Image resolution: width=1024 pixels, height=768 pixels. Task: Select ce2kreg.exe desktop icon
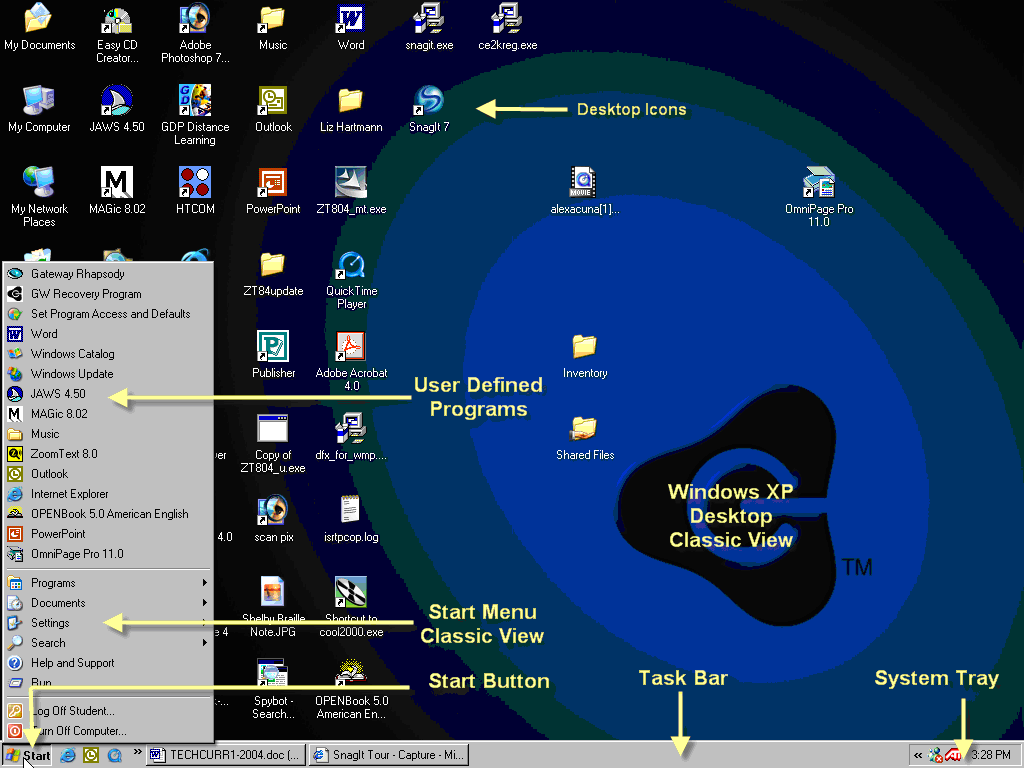pos(507,27)
